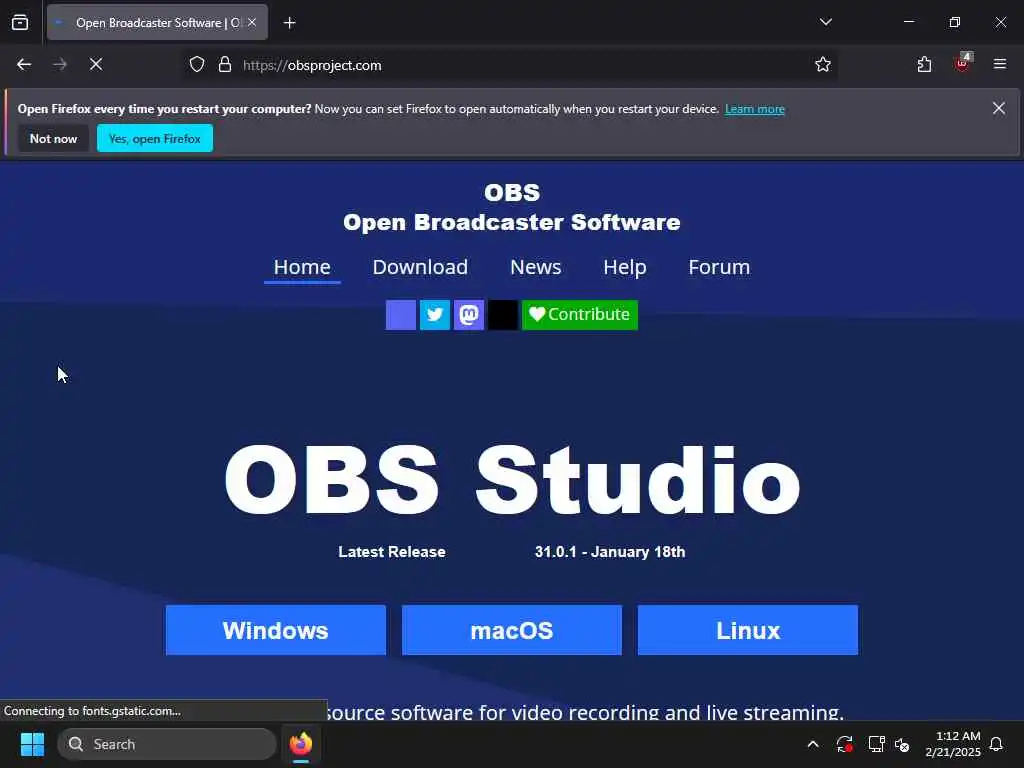The height and width of the screenshot is (768, 1024).
Task: Open the OBS Twitter icon
Action: point(435,315)
